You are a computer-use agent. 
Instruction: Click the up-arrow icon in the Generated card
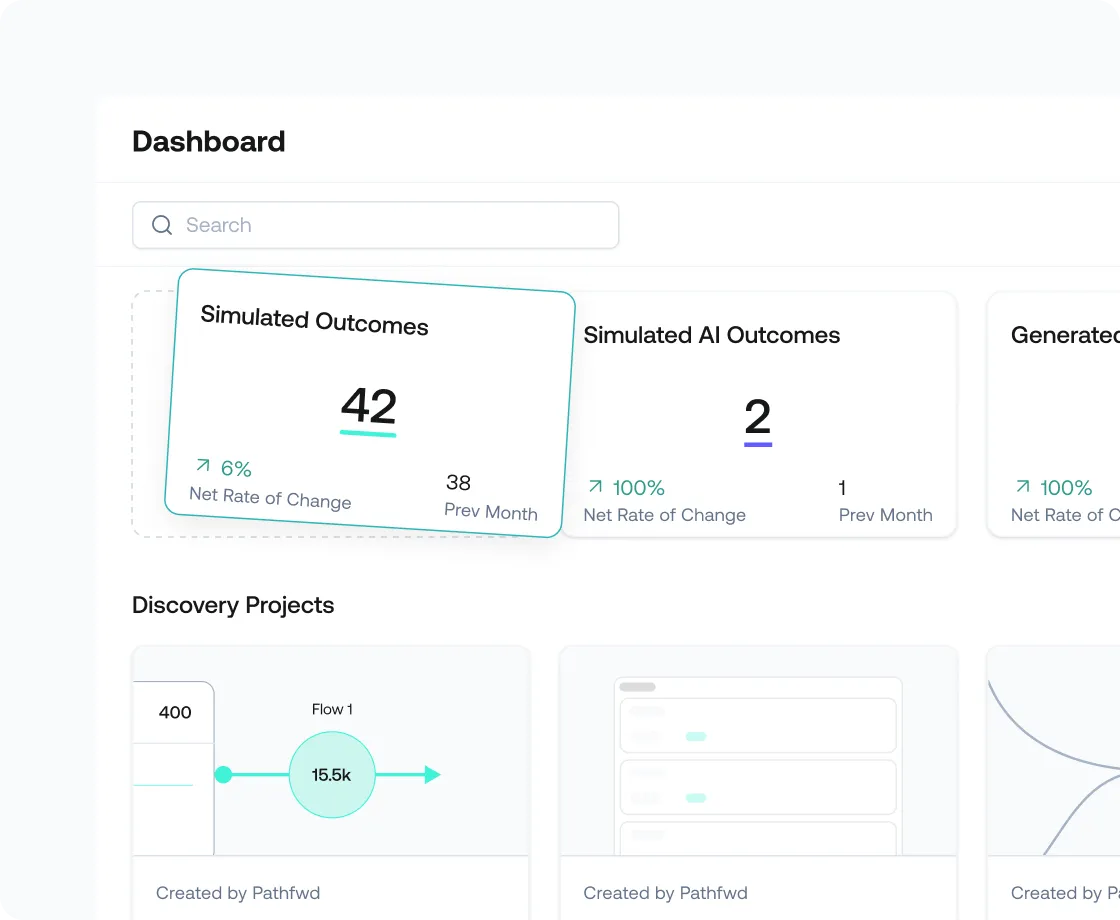pos(1023,486)
